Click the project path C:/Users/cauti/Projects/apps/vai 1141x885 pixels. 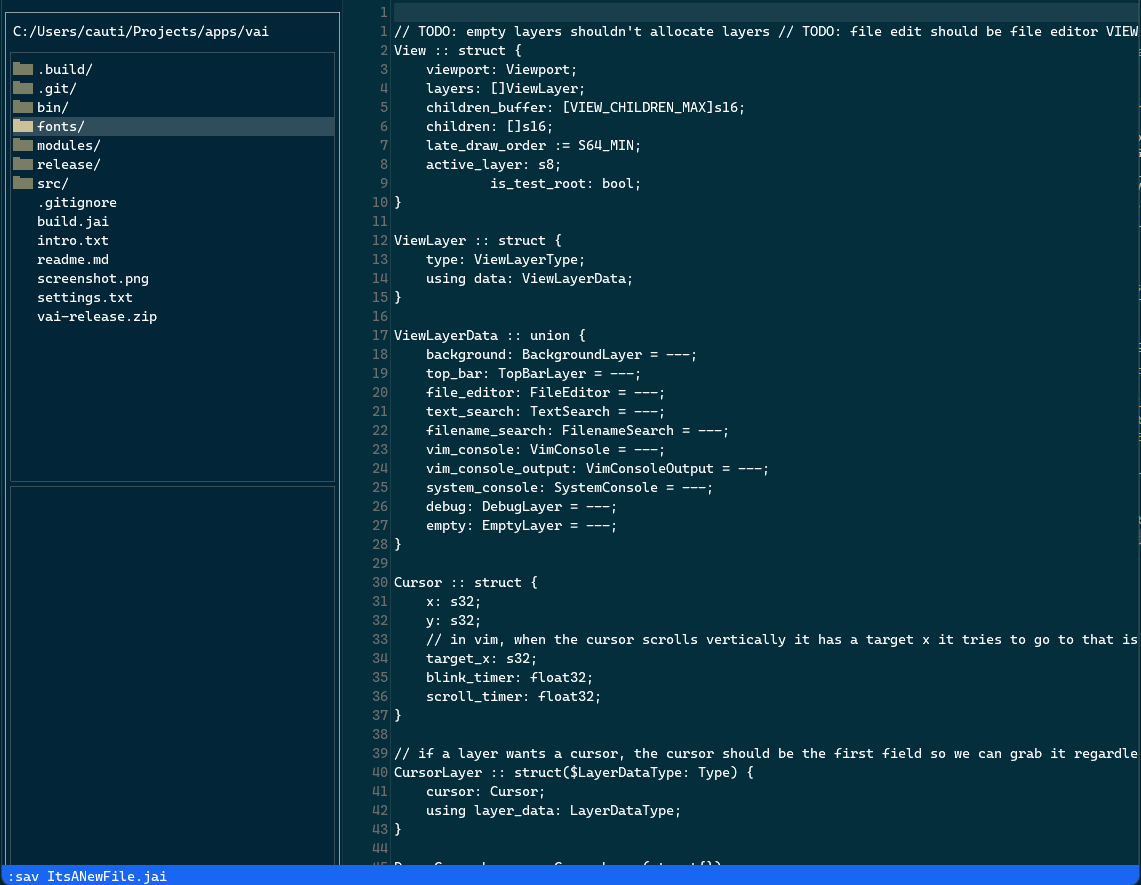(140, 31)
